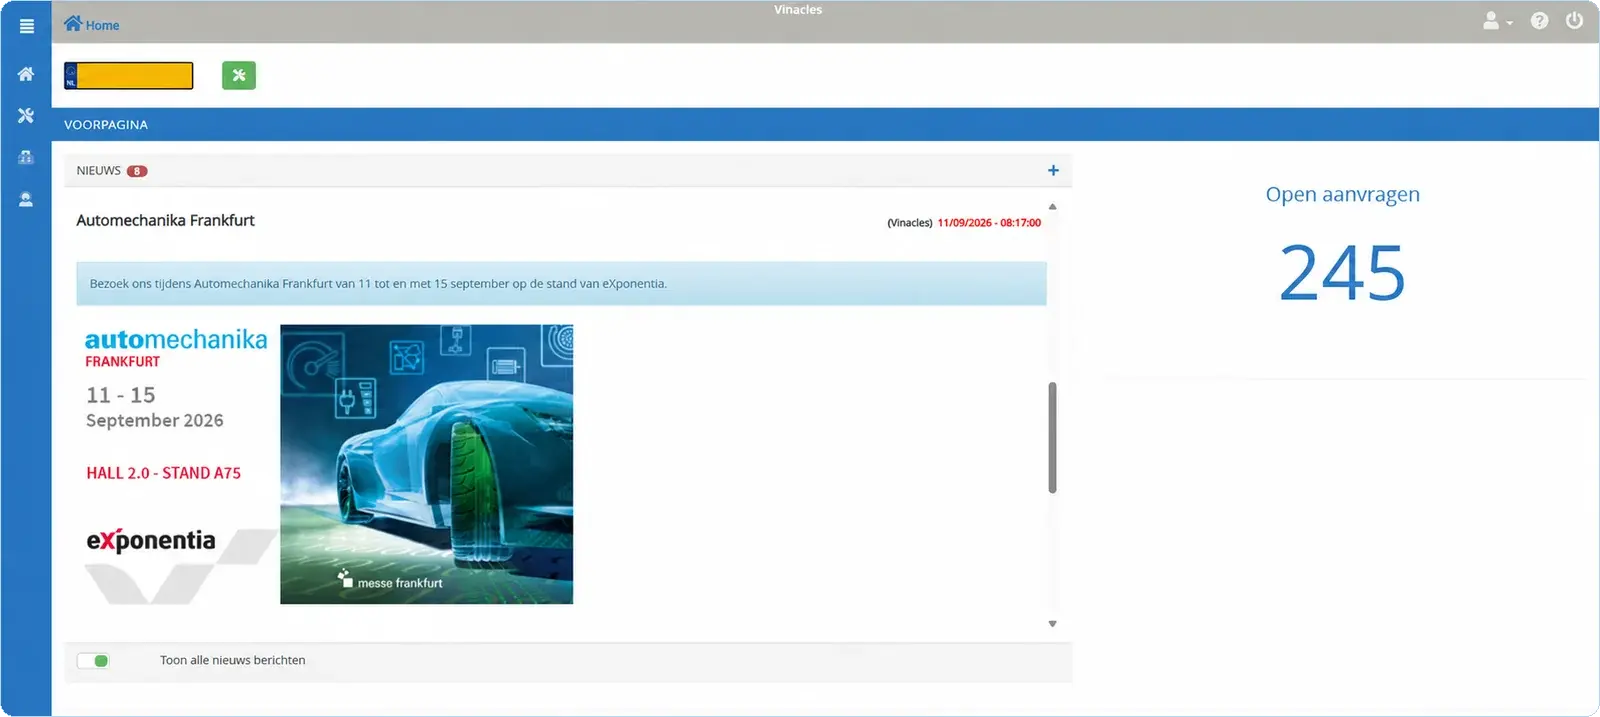This screenshot has height=717, width=1600.
Task: Open the user account dropdown
Action: pyautogui.click(x=1497, y=21)
